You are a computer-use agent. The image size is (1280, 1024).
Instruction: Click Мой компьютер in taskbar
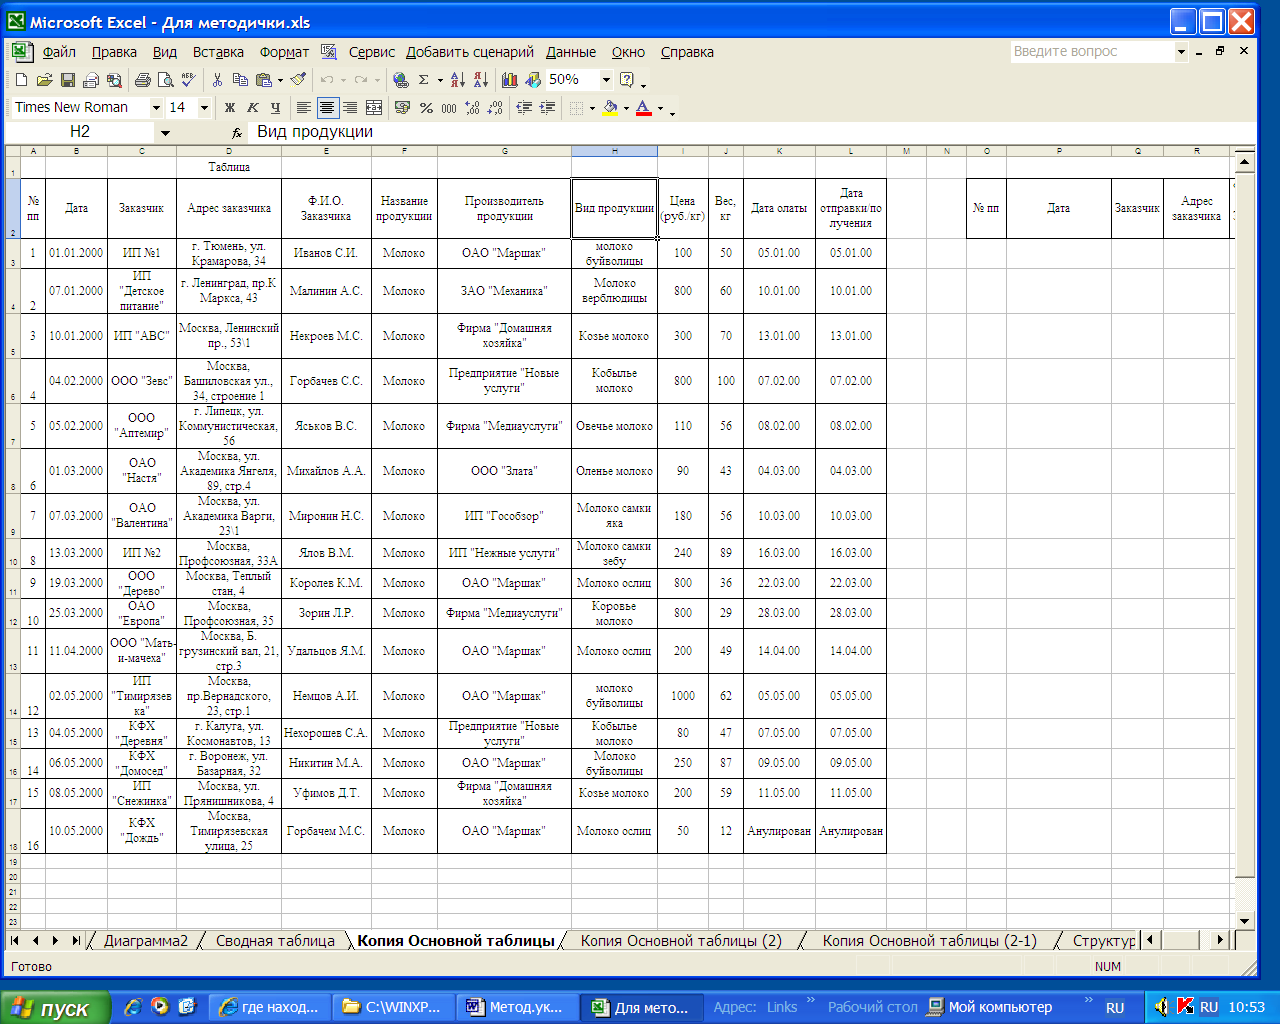(x=990, y=1007)
